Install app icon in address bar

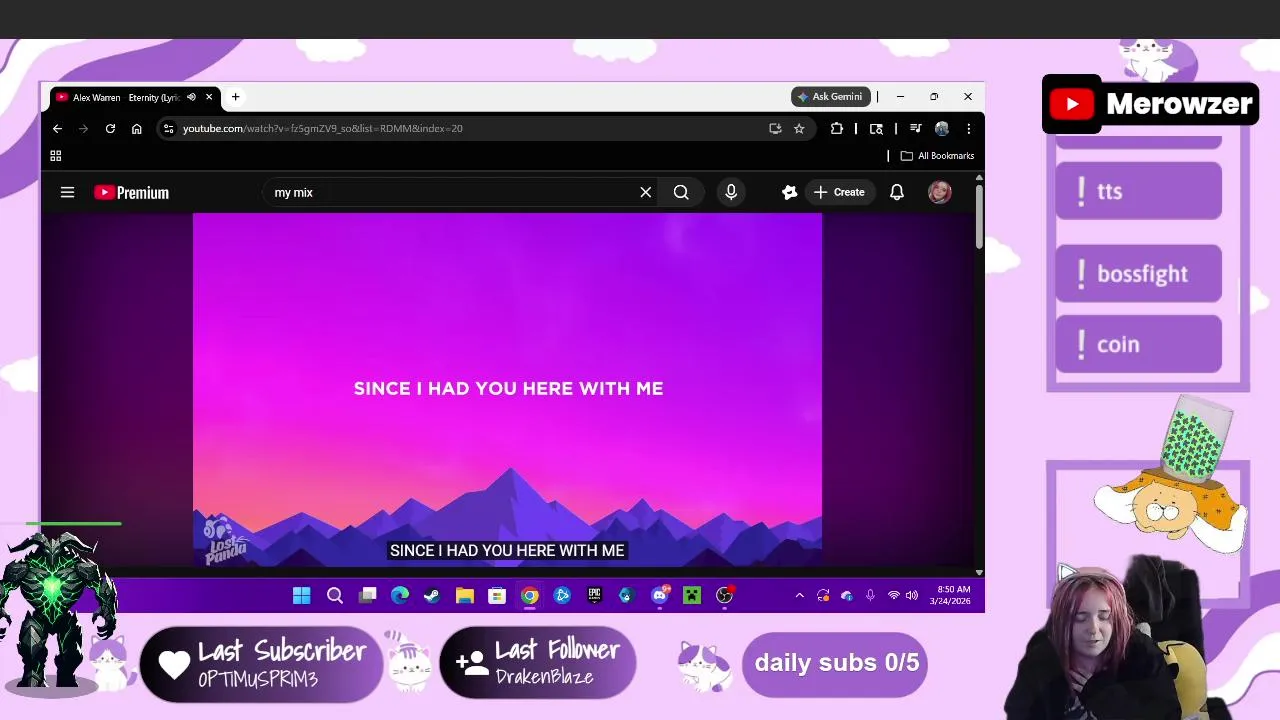(775, 128)
